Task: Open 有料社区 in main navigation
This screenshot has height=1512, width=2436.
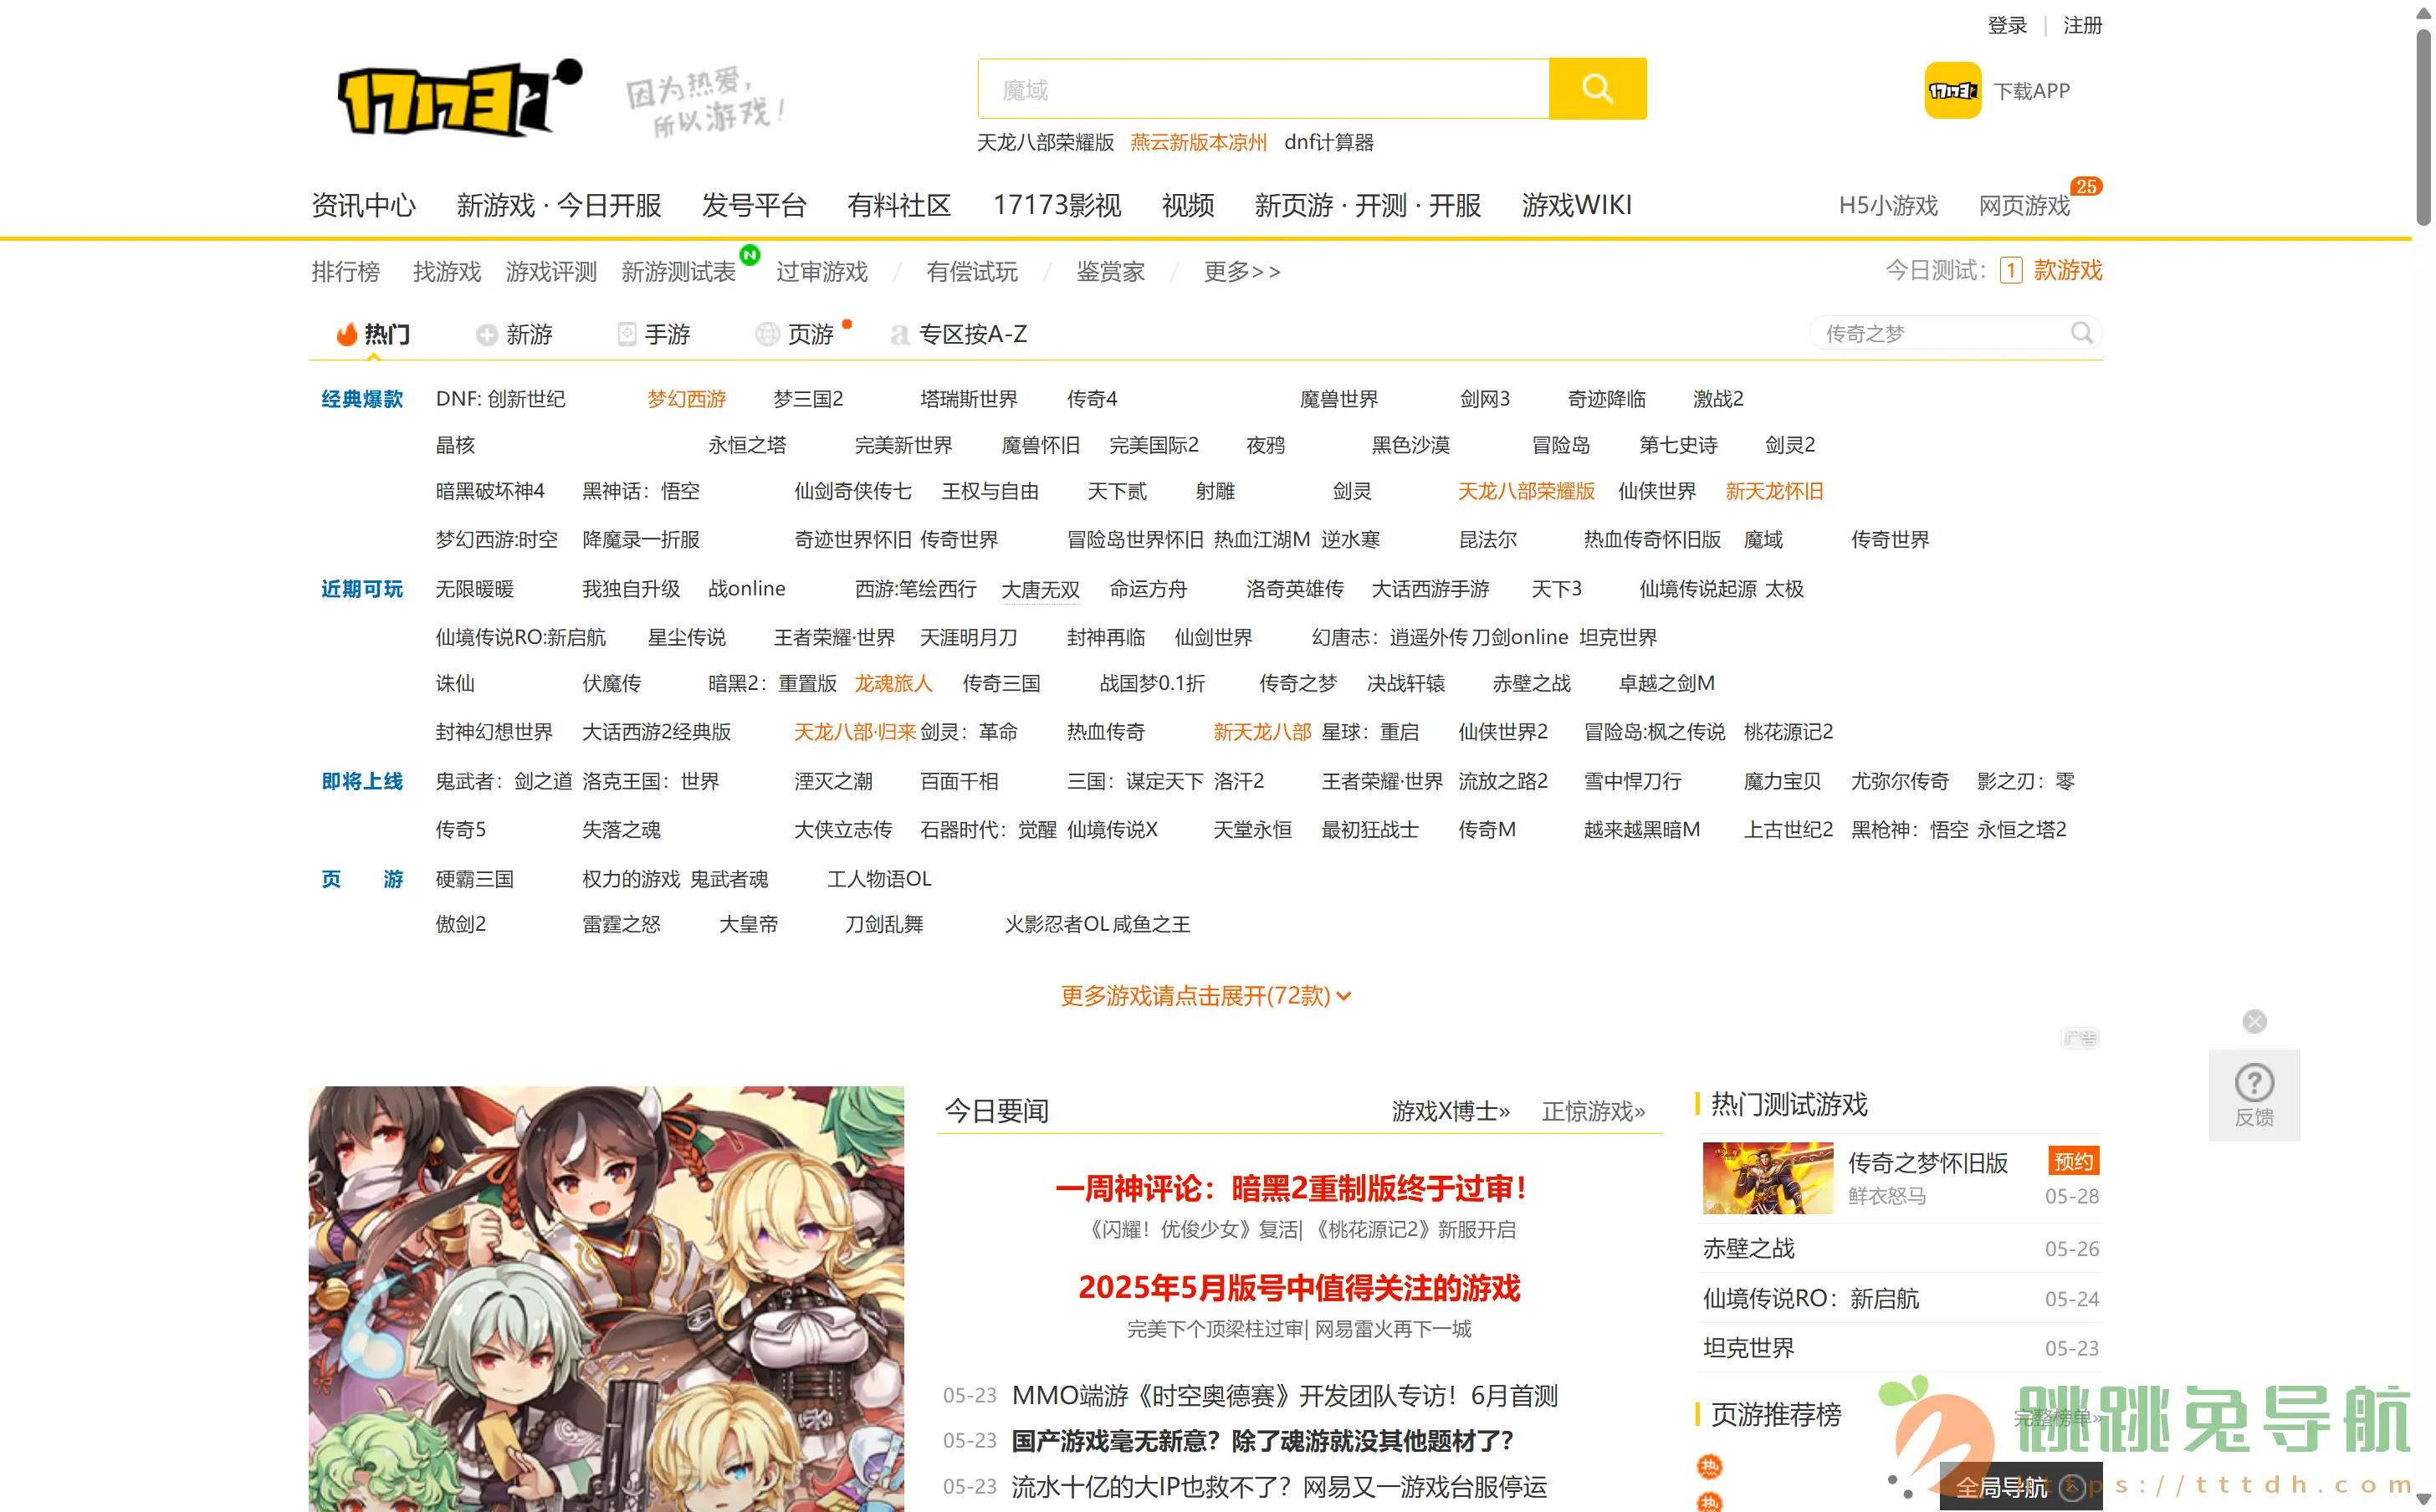Action: pos(899,205)
